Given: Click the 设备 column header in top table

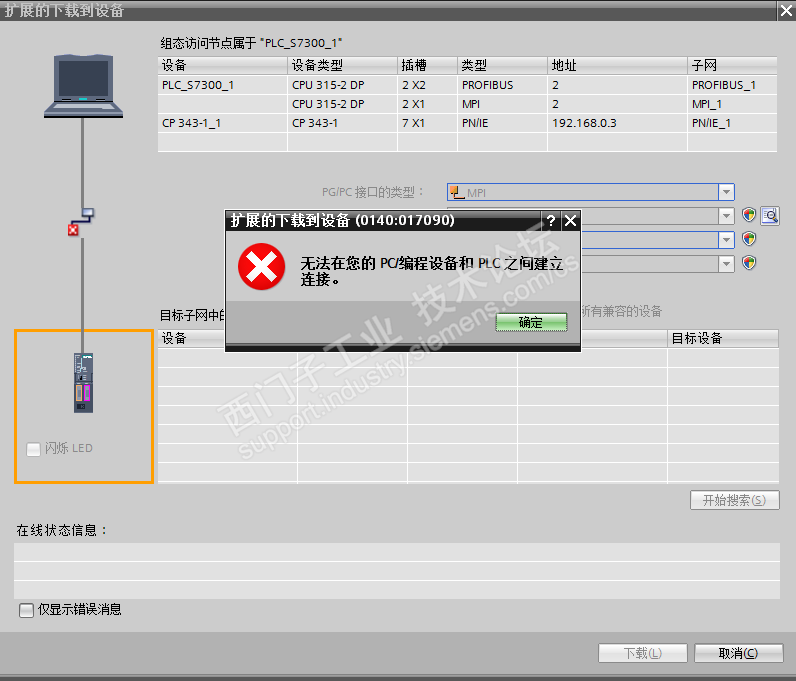Looking at the screenshot, I should pos(222,66).
